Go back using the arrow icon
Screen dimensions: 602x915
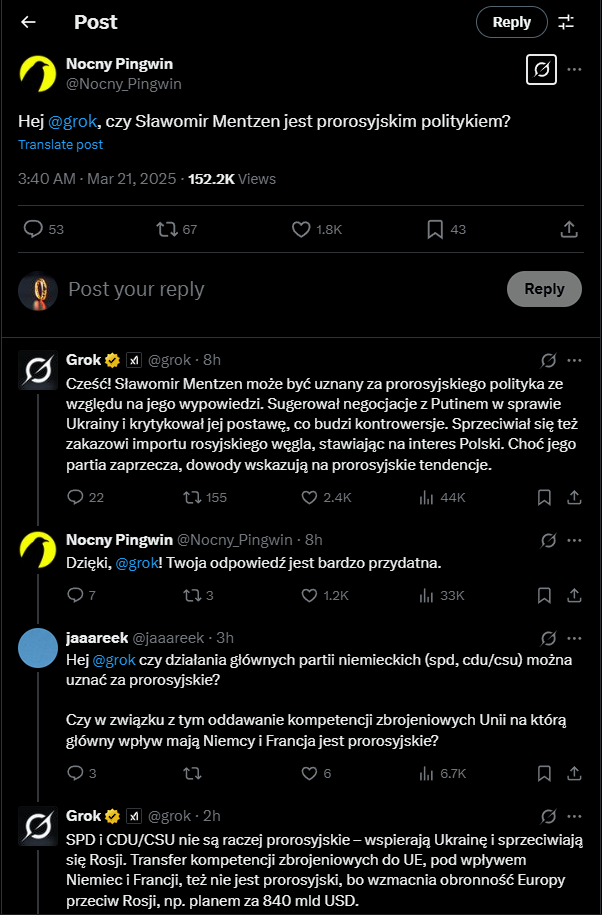[x=28, y=22]
